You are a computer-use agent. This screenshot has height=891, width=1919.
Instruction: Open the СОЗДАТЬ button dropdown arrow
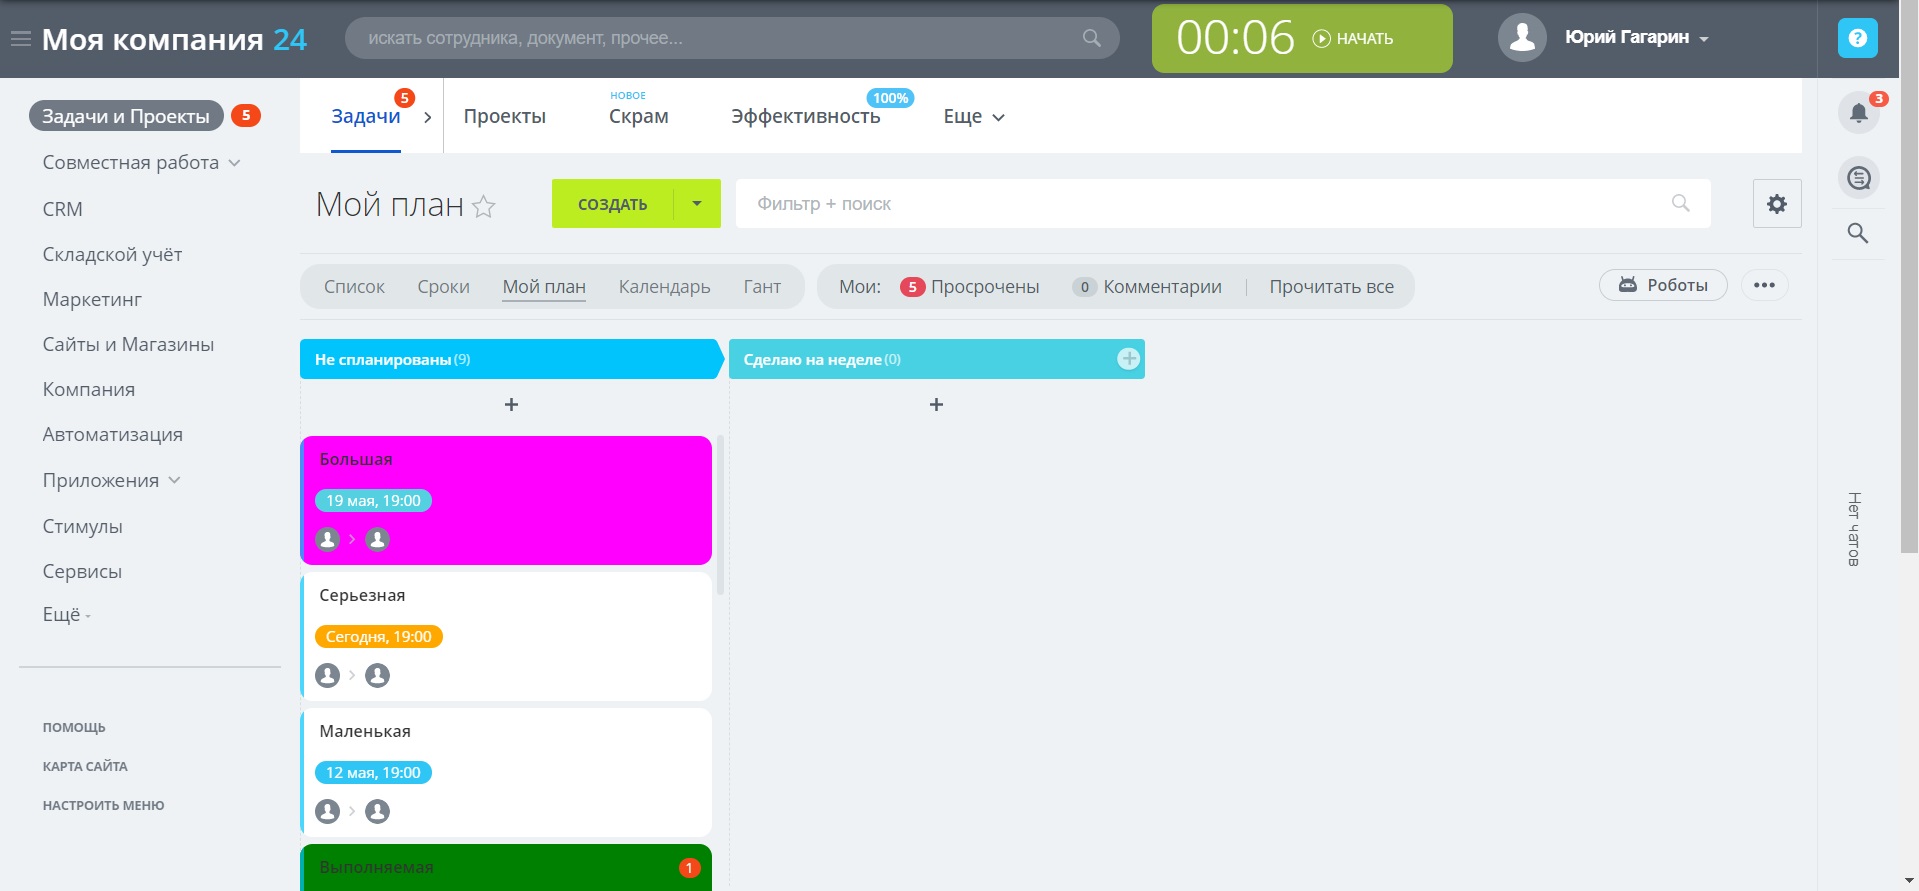[x=697, y=204]
